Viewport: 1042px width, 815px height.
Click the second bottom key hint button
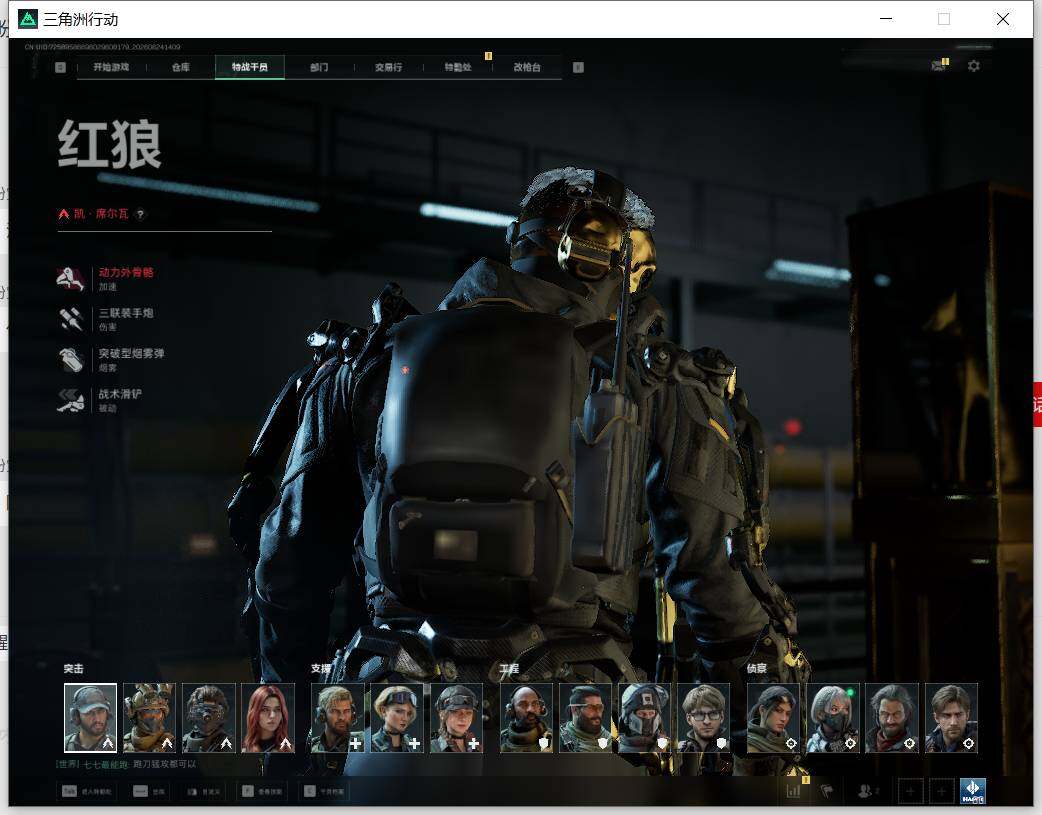(x=149, y=791)
